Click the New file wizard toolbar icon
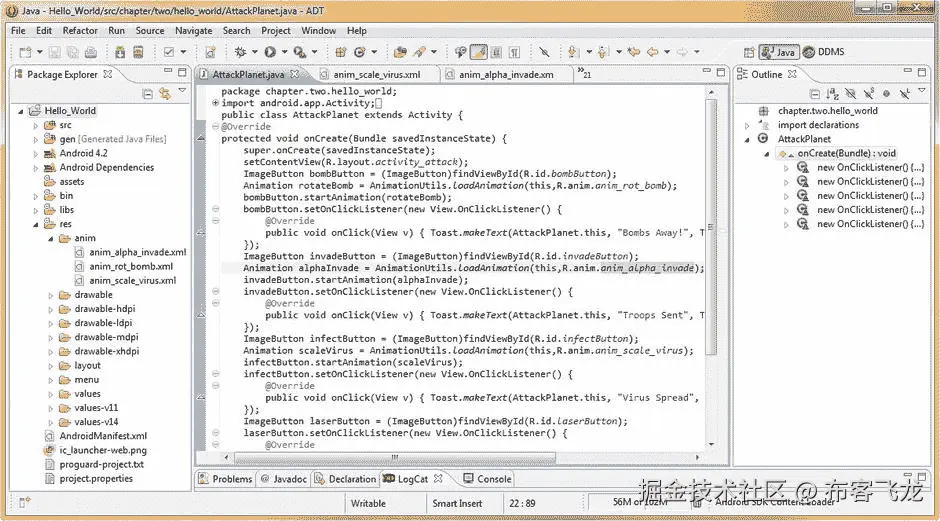 [25, 52]
